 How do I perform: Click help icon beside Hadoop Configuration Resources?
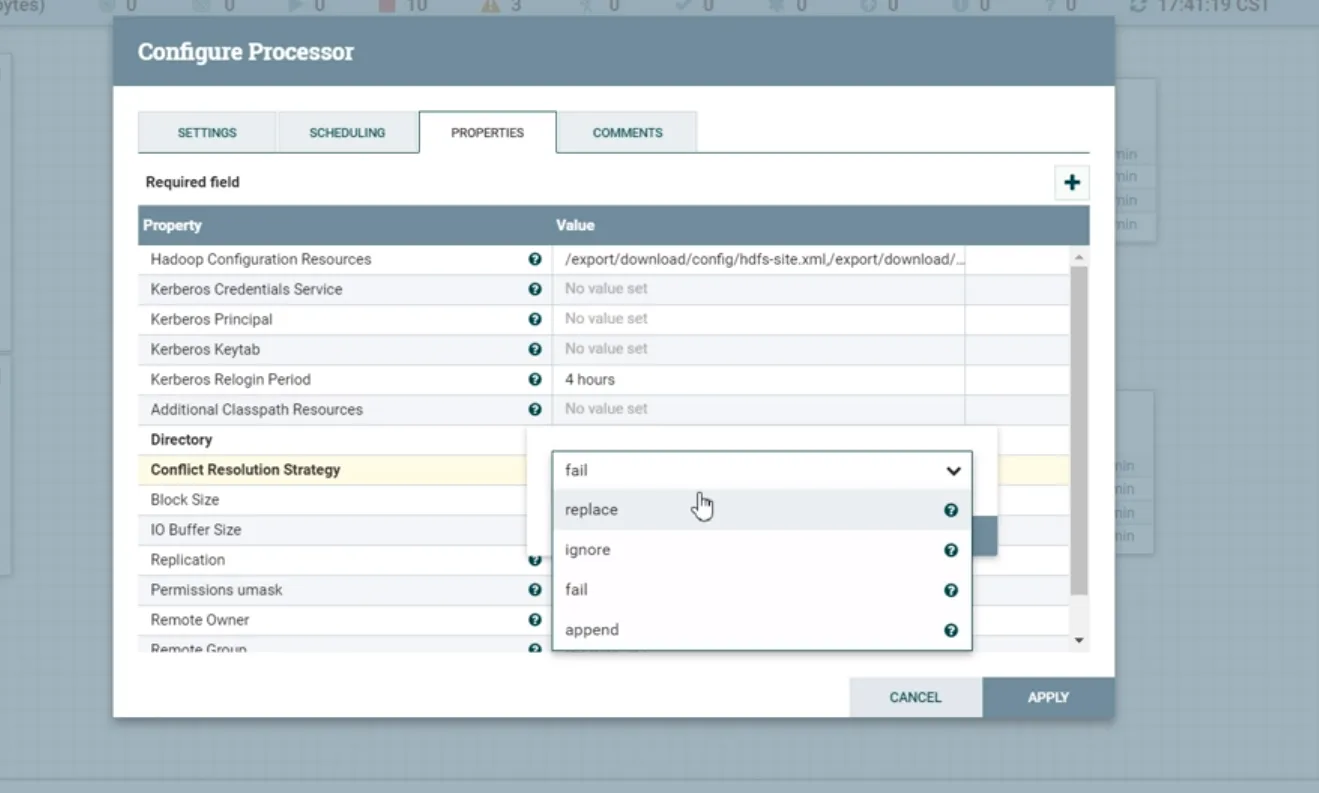click(535, 259)
